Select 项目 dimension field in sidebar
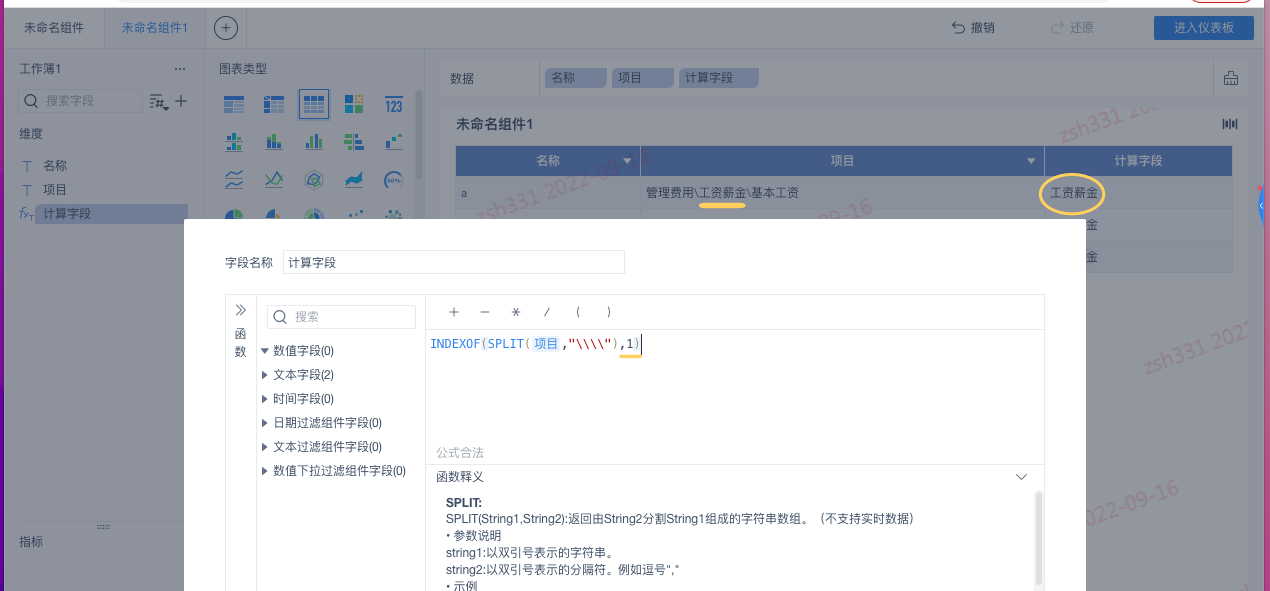 click(55, 190)
